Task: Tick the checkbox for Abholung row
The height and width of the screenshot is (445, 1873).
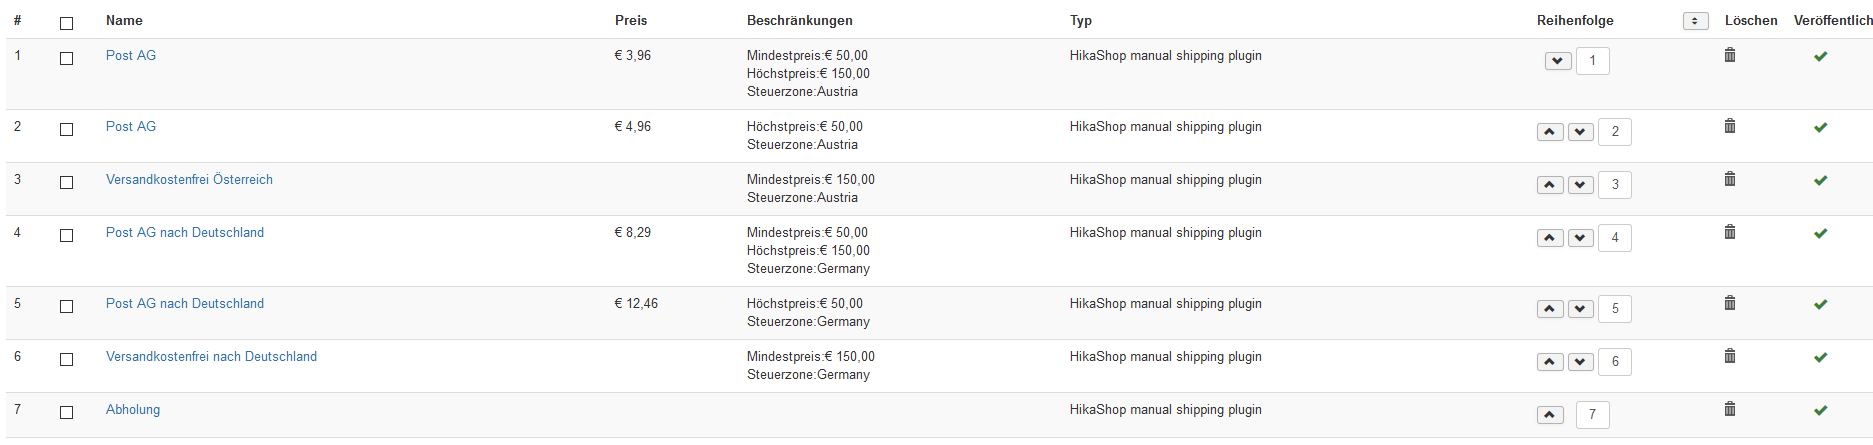Action: click(67, 412)
